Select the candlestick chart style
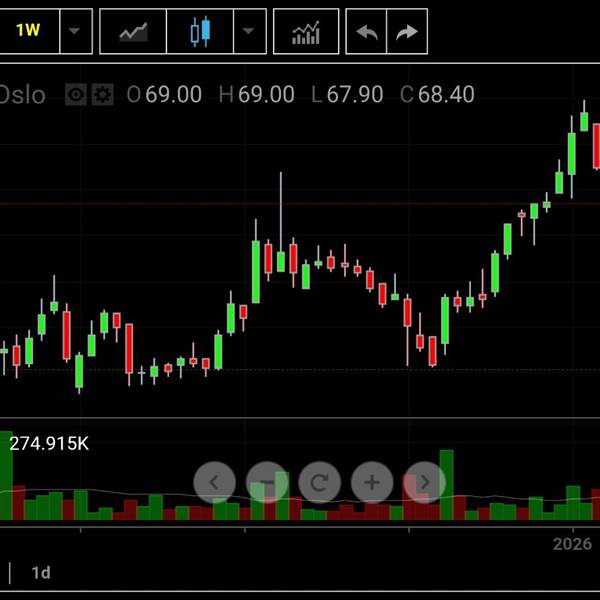The height and width of the screenshot is (600, 600). [200, 31]
